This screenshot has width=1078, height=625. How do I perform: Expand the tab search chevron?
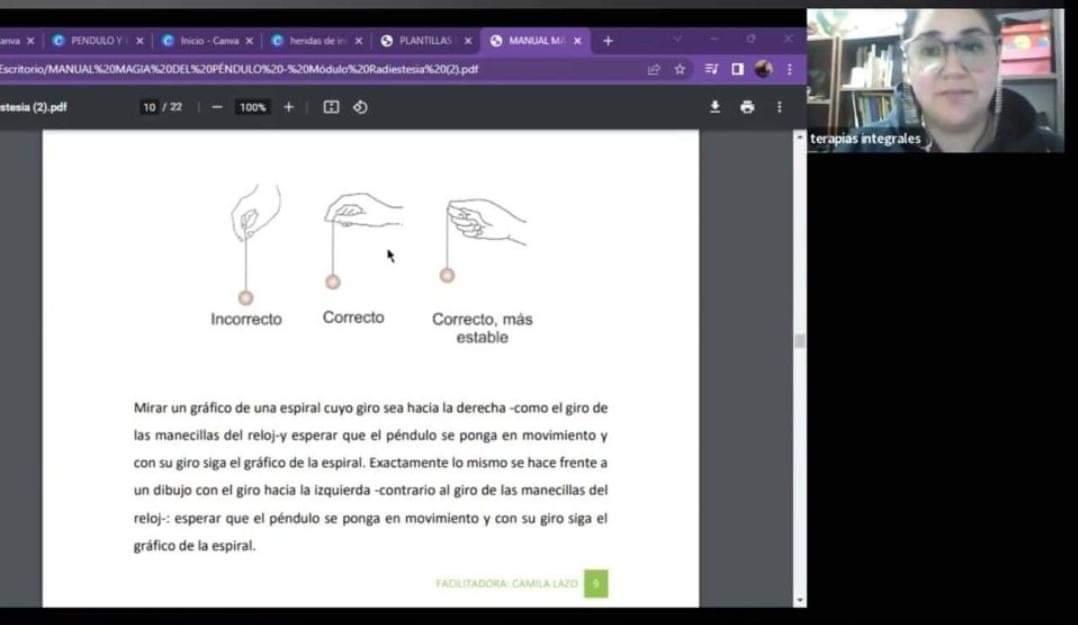coord(677,40)
